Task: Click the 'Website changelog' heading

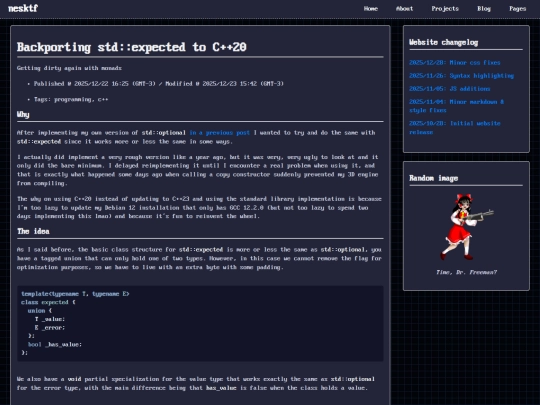Action: [444, 42]
